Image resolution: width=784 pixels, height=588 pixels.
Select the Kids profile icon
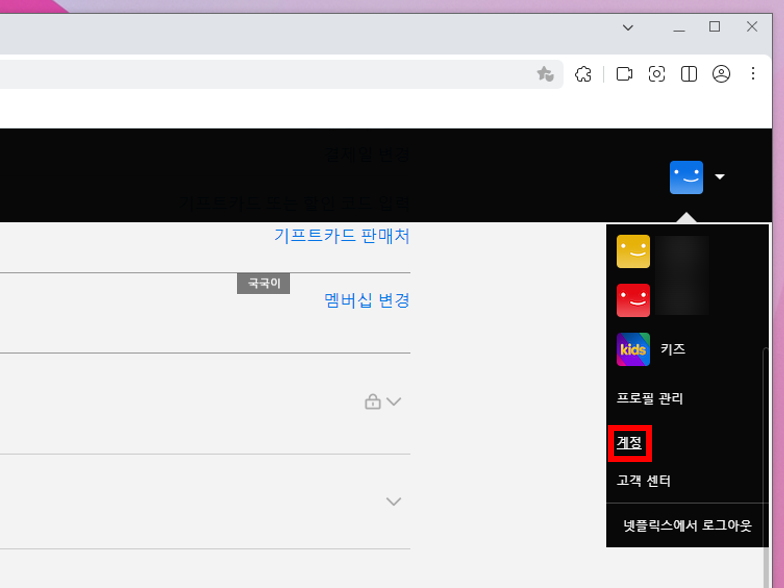633,350
